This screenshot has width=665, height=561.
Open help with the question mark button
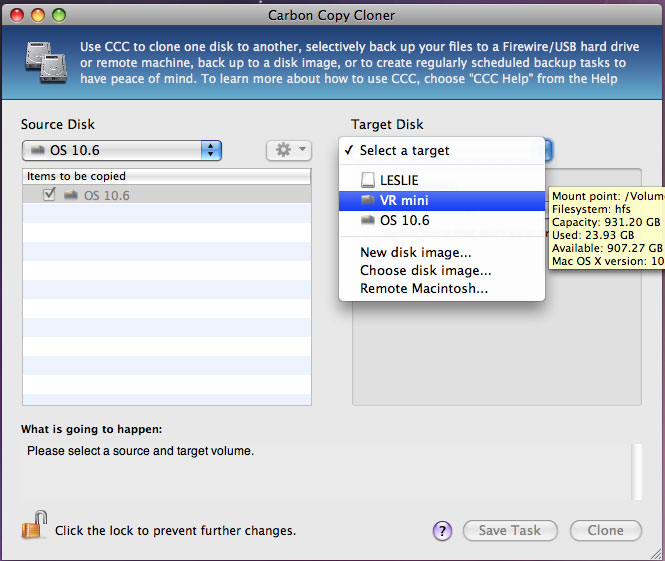pyautogui.click(x=442, y=530)
